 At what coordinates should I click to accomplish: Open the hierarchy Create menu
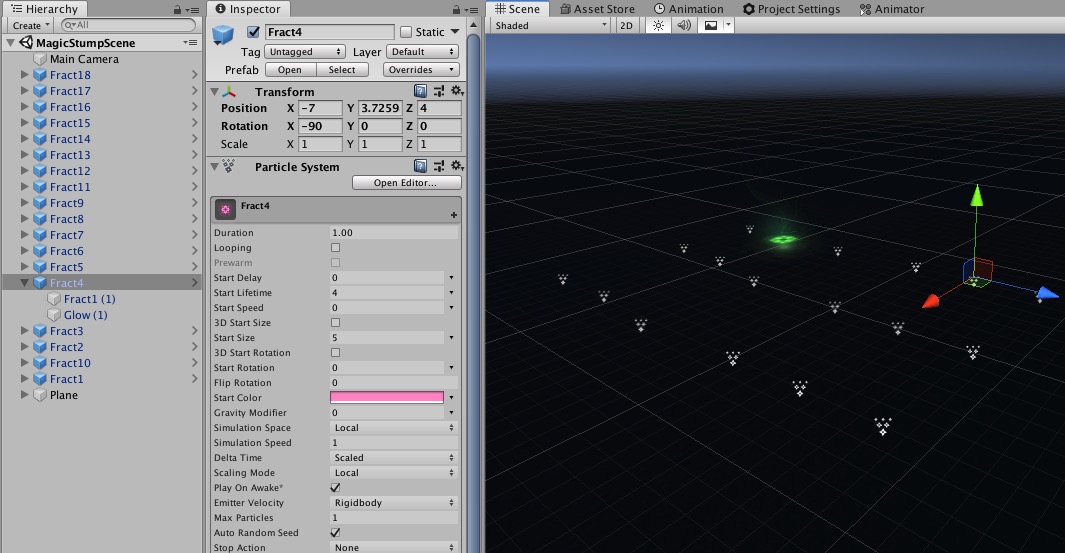pos(31,25)
